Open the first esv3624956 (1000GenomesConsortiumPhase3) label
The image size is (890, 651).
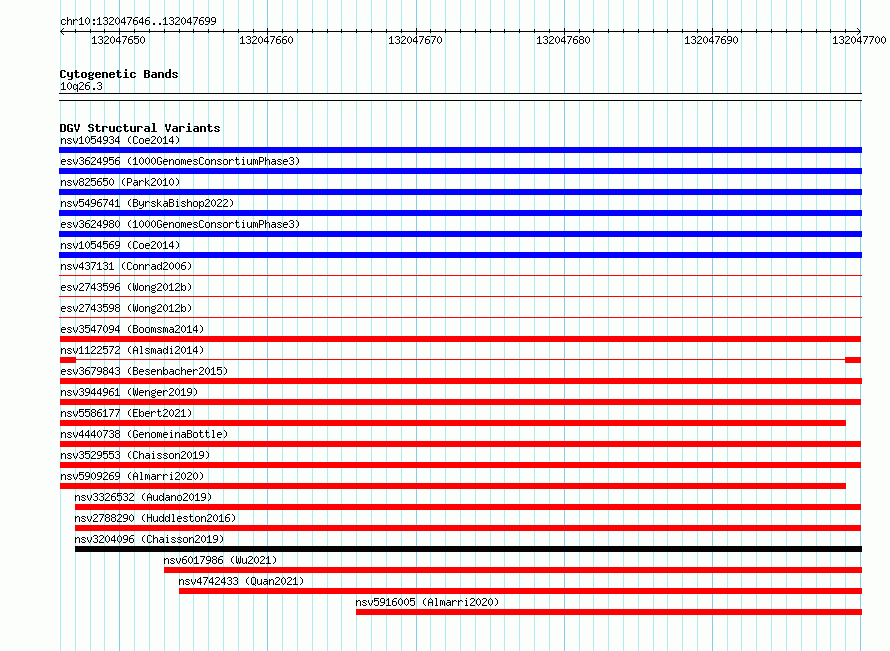[x=180, y=161]
